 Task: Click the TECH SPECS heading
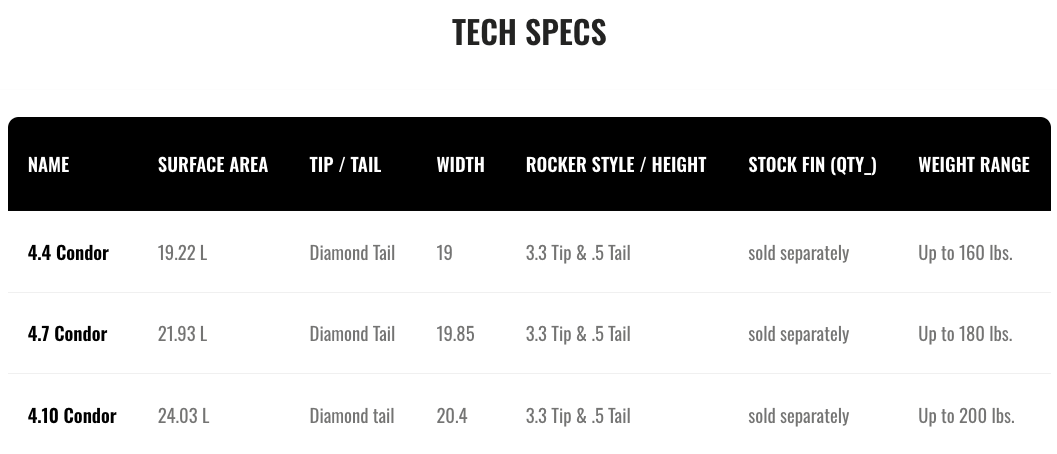pos(529,32)
